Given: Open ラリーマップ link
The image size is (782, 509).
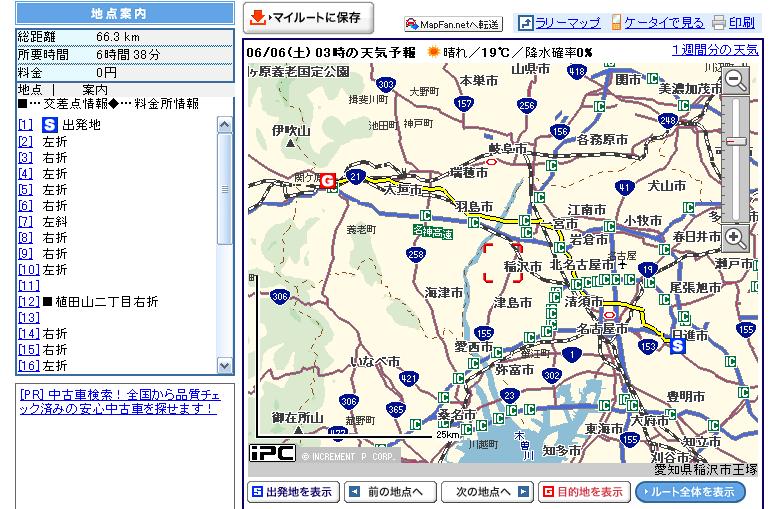Looking at the screenshot, I should pyautogui.click(x=568, y=22).
